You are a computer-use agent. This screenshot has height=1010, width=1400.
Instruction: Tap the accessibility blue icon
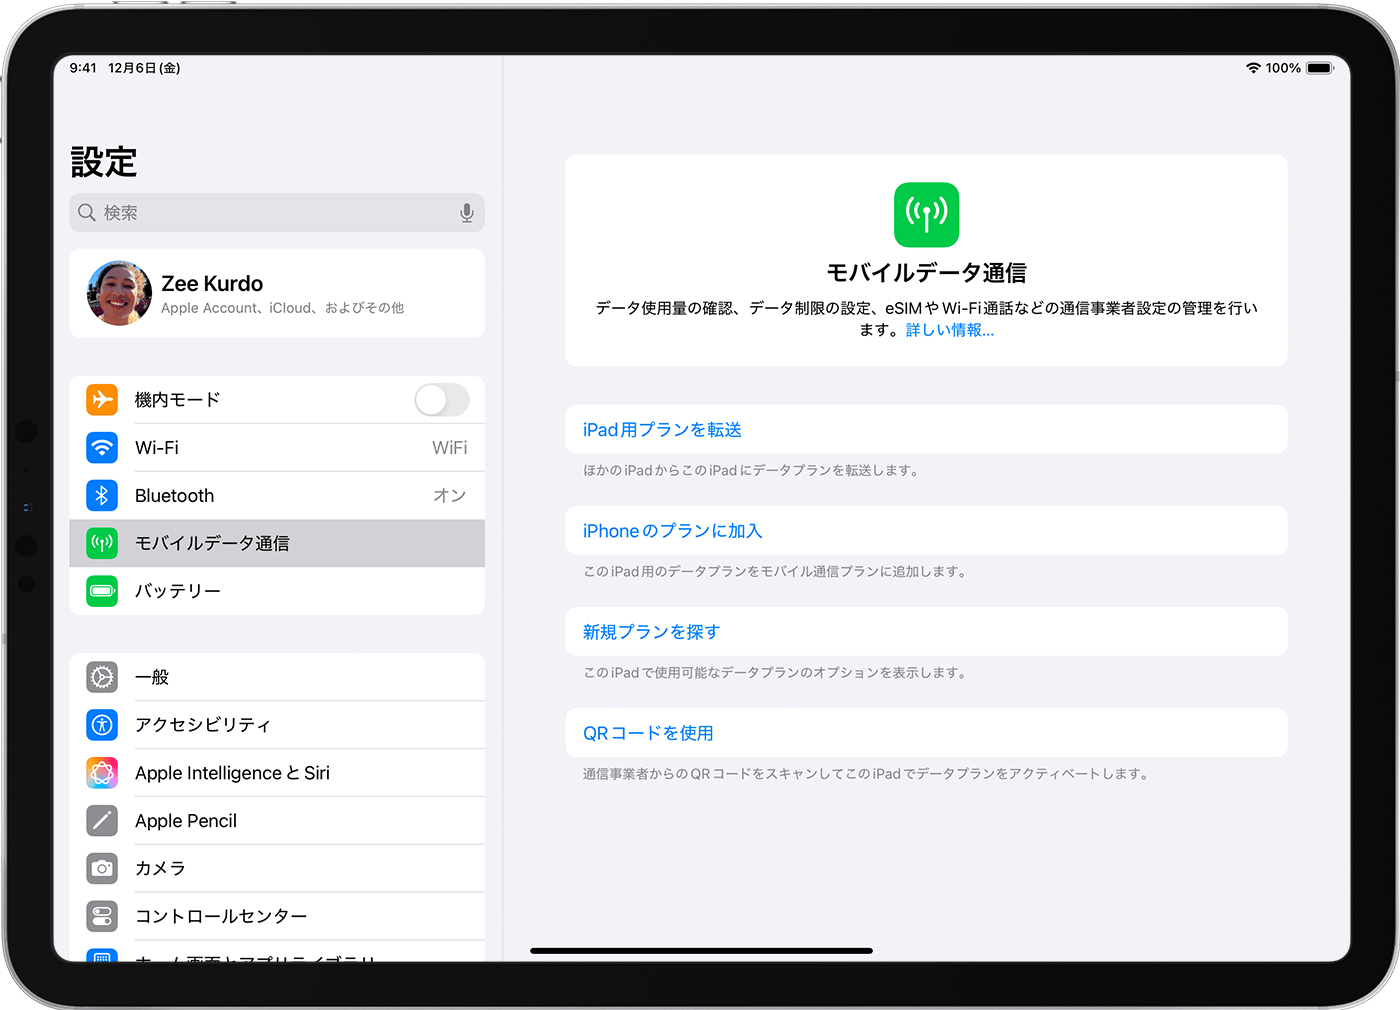point(102,725)
